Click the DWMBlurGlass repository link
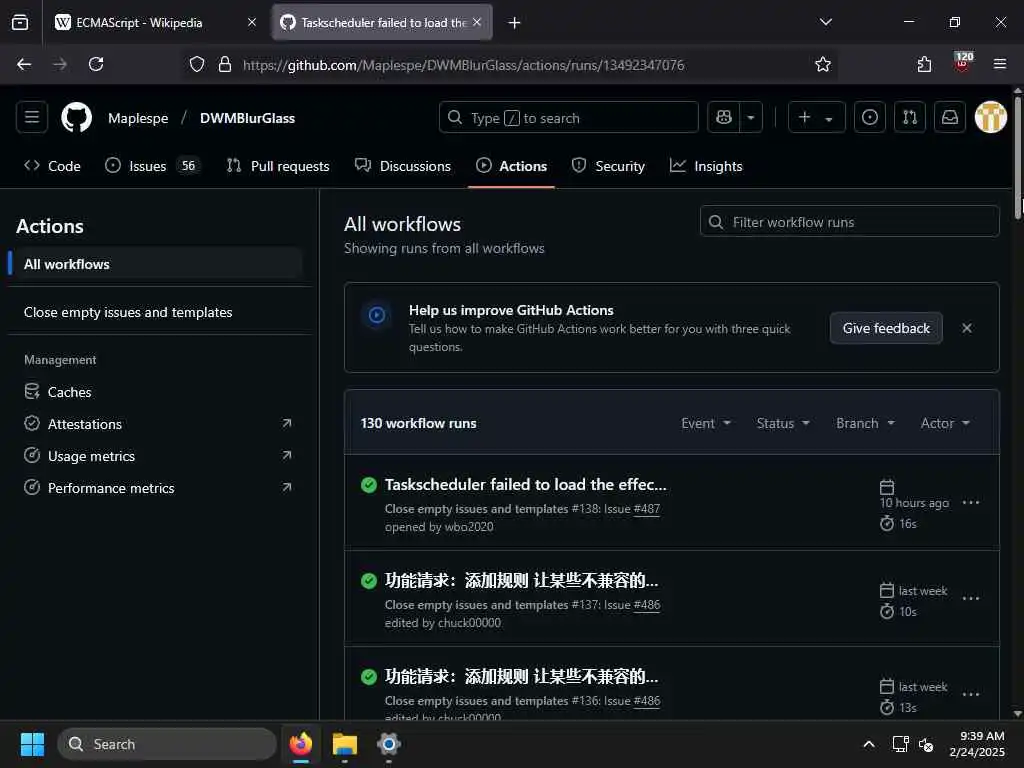 coord(248,118)
